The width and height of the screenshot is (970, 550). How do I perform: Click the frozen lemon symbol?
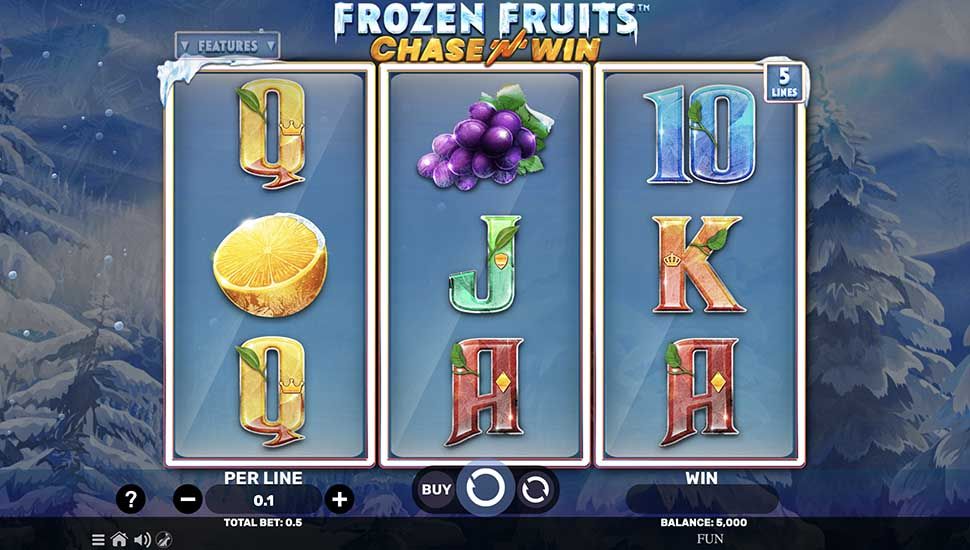point(270,265)
